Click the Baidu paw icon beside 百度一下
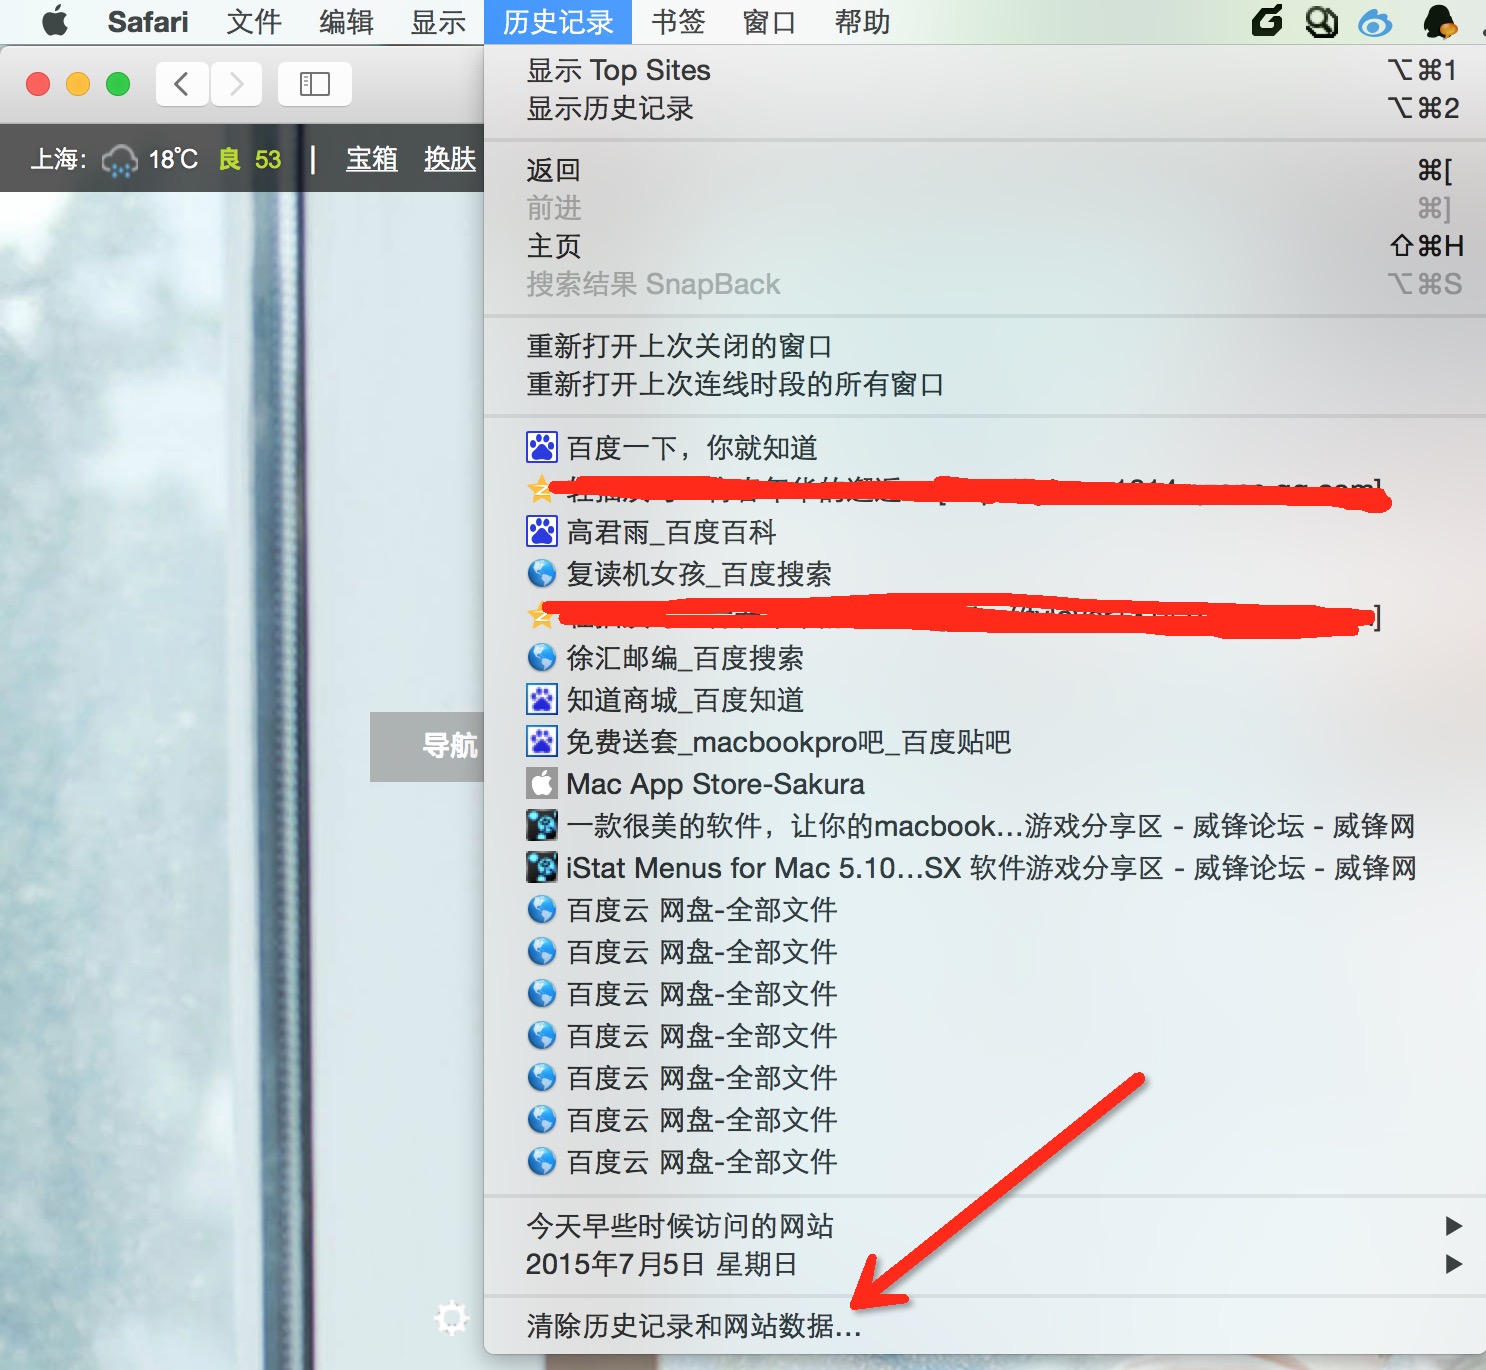The height and width of the screenshot is (1370, 1486). [542, 447]
